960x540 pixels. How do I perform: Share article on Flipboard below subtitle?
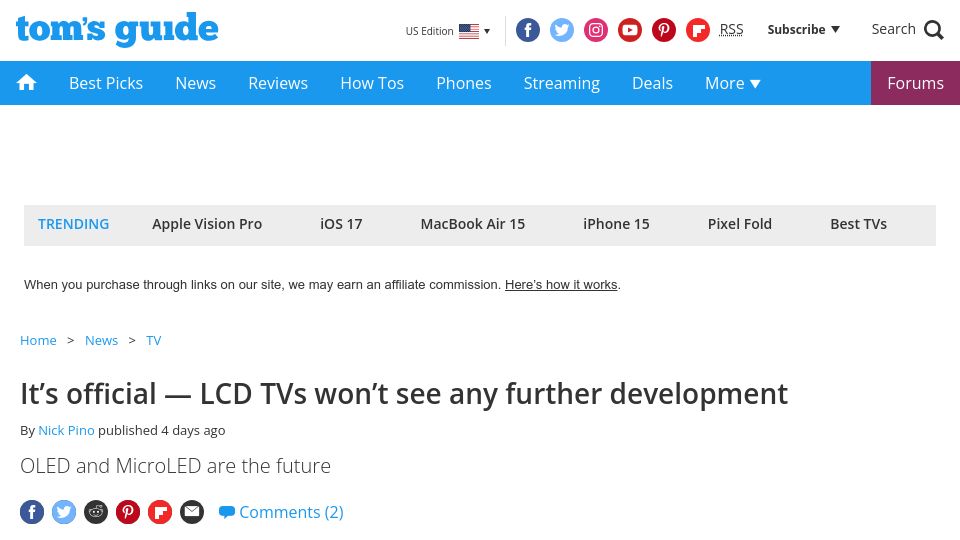(160, 512)
